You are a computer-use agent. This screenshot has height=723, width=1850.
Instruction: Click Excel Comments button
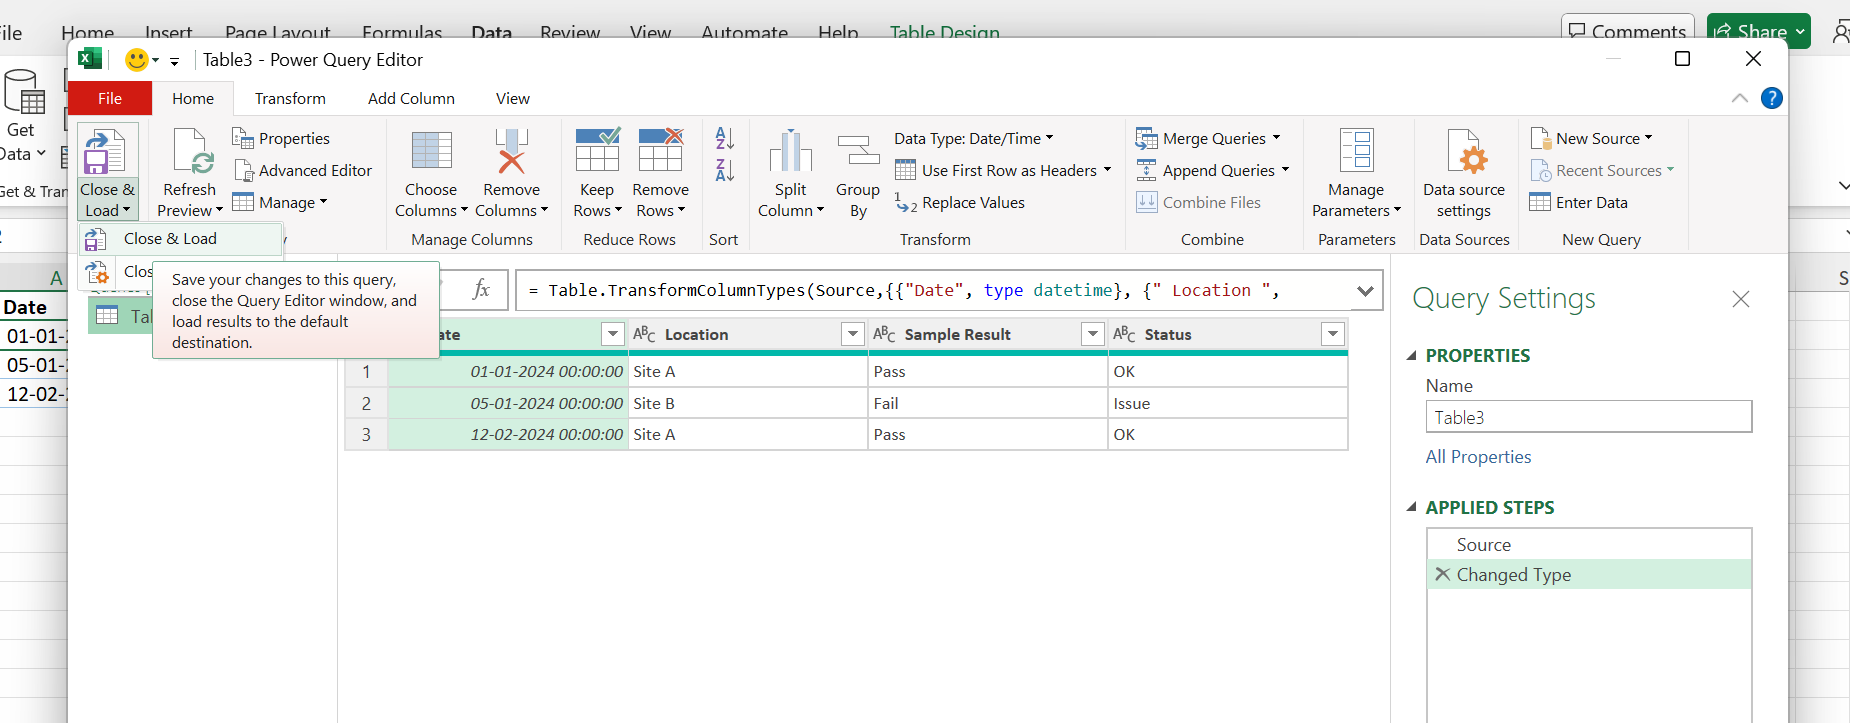(x=1627, y=31)
